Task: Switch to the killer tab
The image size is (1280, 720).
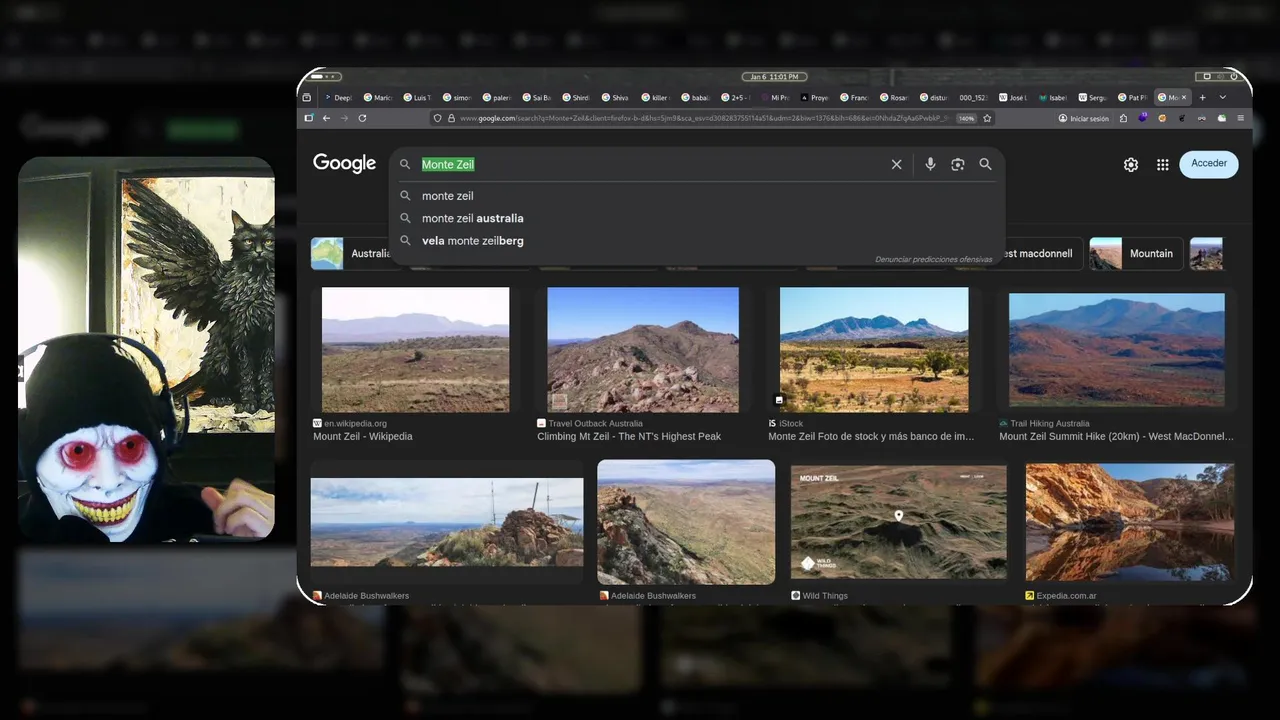Action: pyautogui.click(x=654, y=98)
